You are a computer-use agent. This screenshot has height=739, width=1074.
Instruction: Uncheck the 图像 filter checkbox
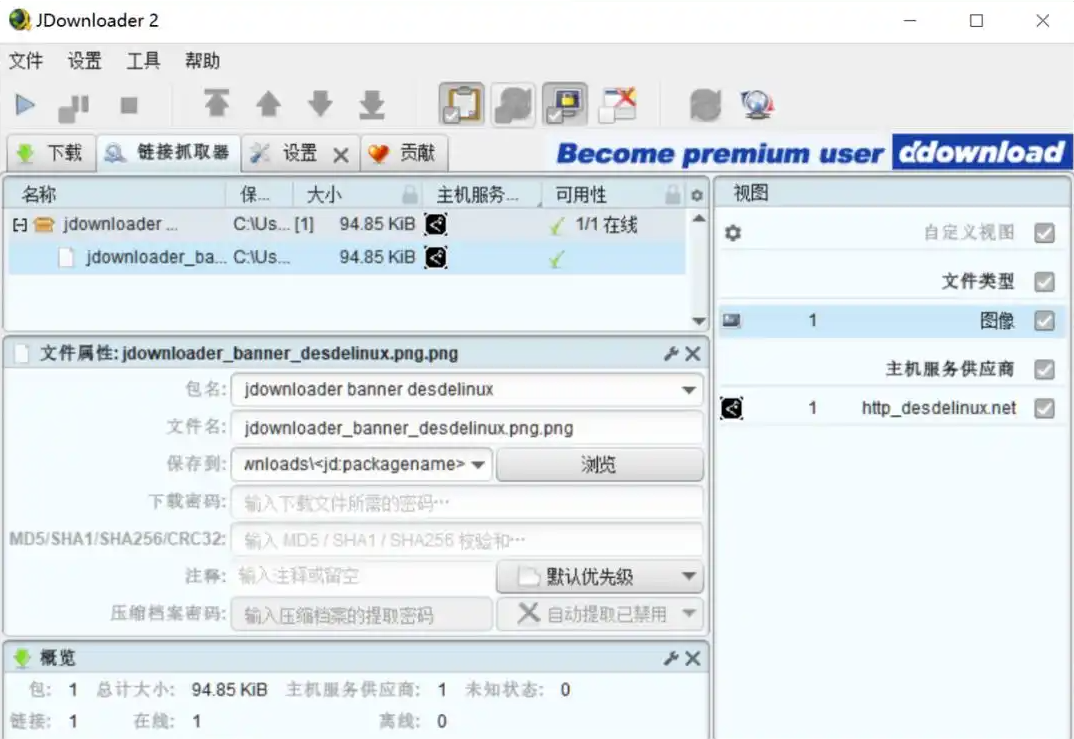coord(1045,320)
